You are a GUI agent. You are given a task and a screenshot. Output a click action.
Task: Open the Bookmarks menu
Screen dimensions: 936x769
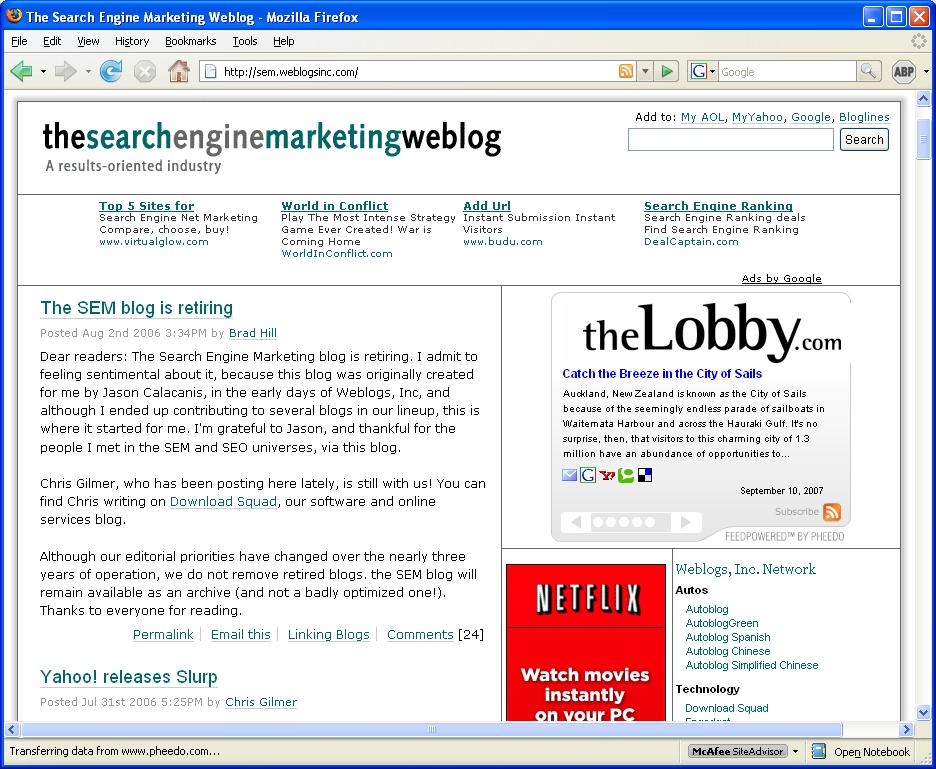tap(190, 41)
